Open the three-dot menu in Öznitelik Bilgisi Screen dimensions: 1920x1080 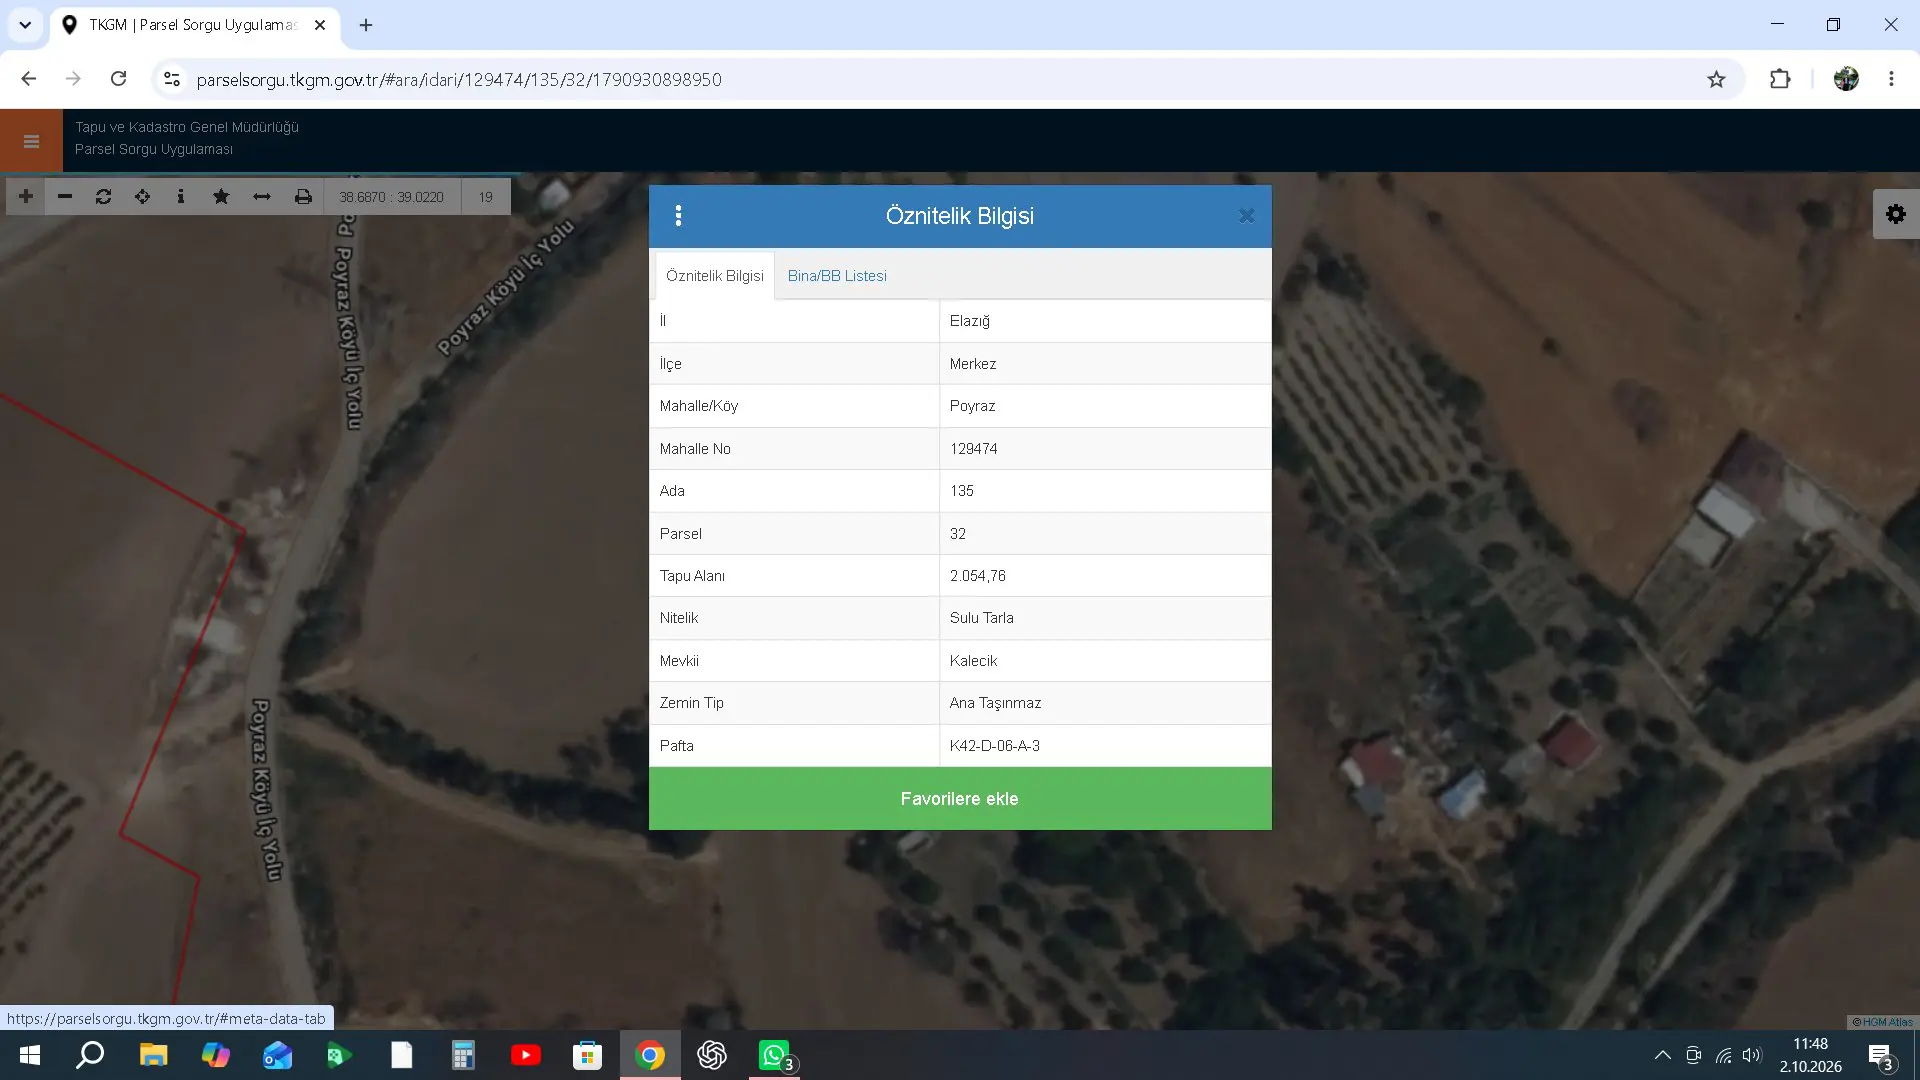coord(679,216)
